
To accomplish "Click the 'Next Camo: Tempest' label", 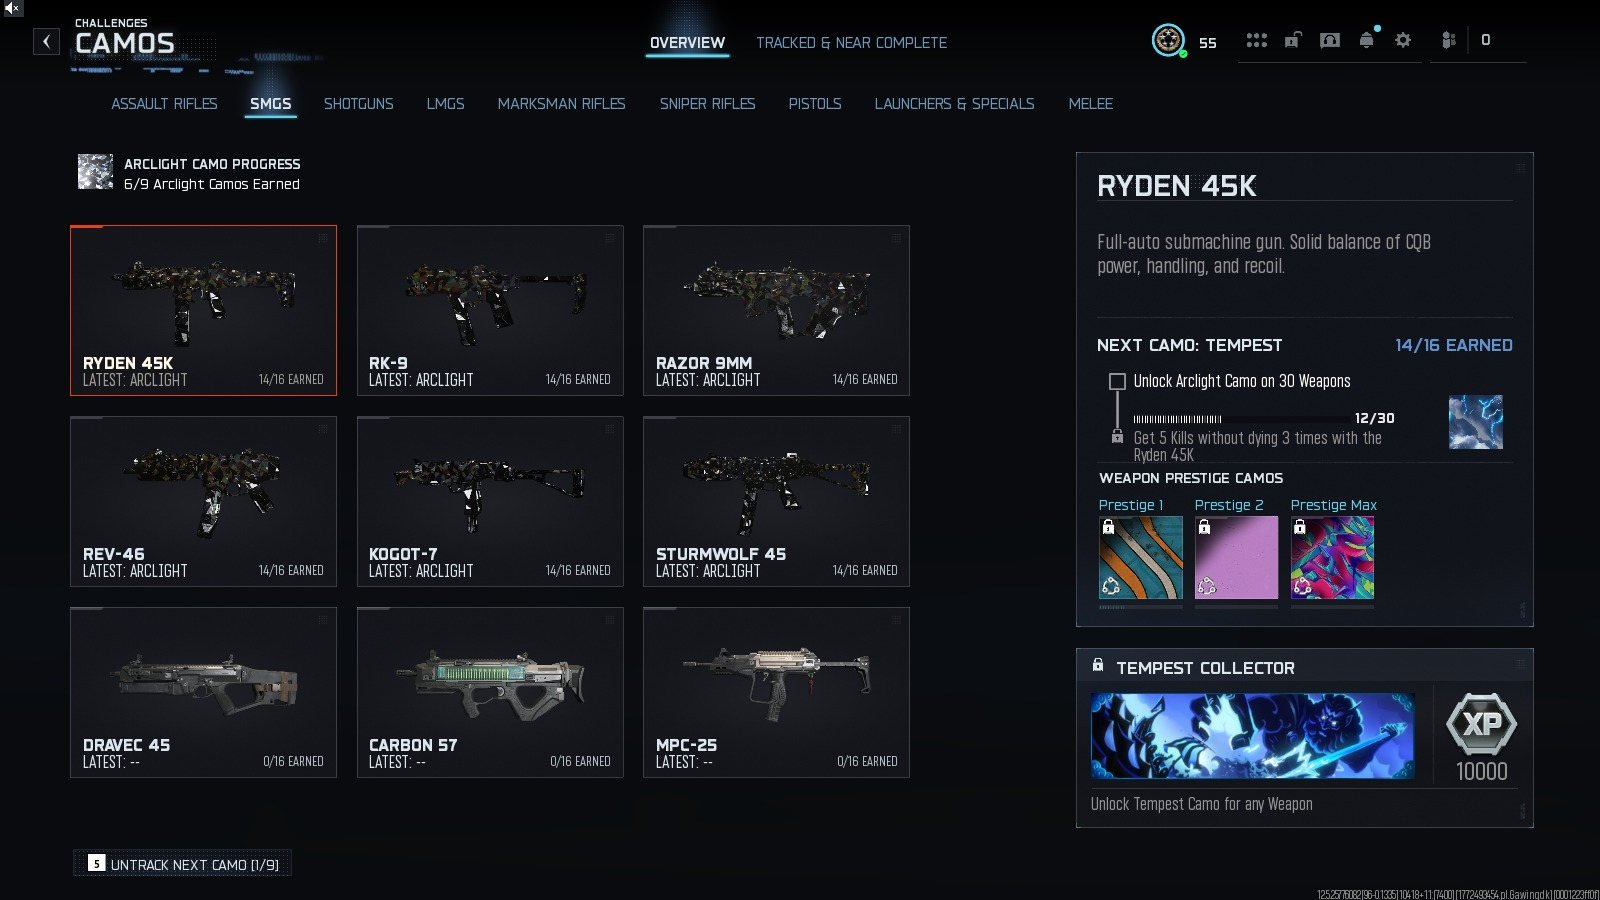I will click(x=1189, y=345).
